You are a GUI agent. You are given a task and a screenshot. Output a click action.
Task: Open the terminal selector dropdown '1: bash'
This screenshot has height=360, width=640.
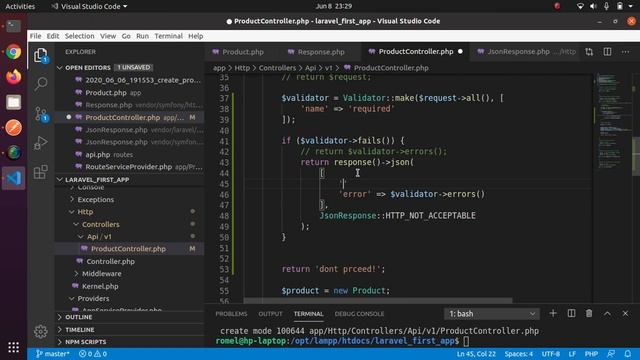point(491,313)
